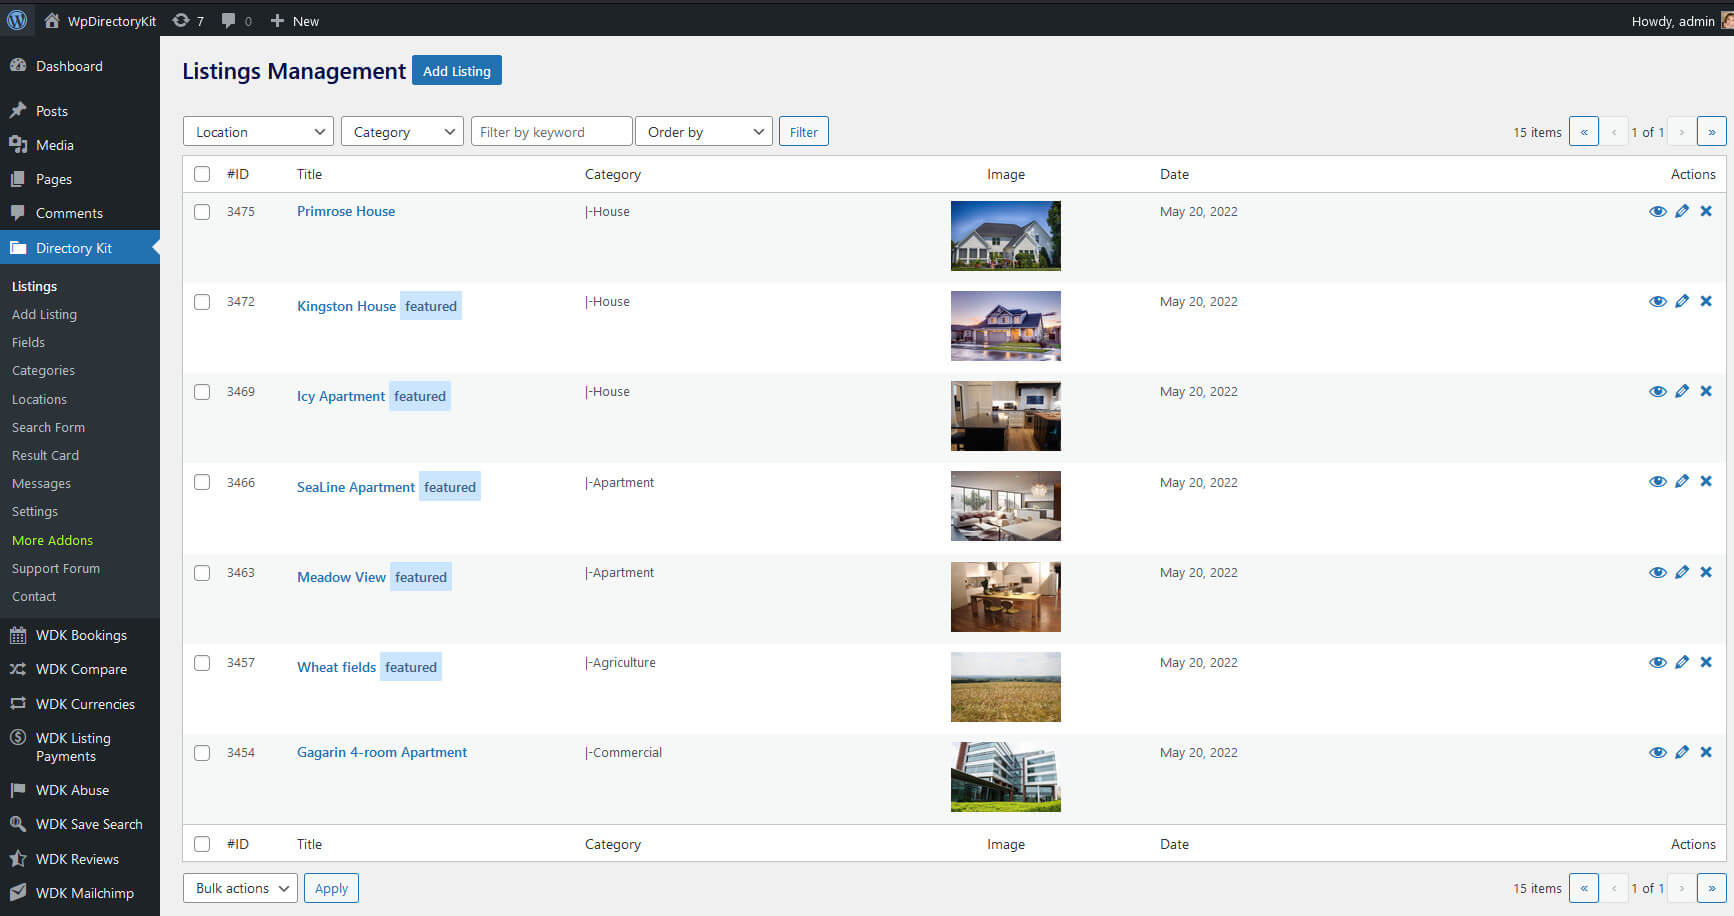This screenshot has height=916, width=1734.
Task: Click the WordPress logo icon
Action: click(17, 20)
